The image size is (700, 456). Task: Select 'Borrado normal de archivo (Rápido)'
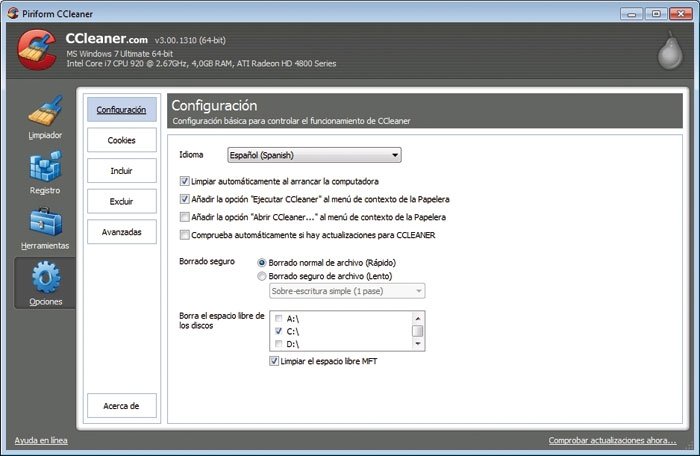pos(262,263)
